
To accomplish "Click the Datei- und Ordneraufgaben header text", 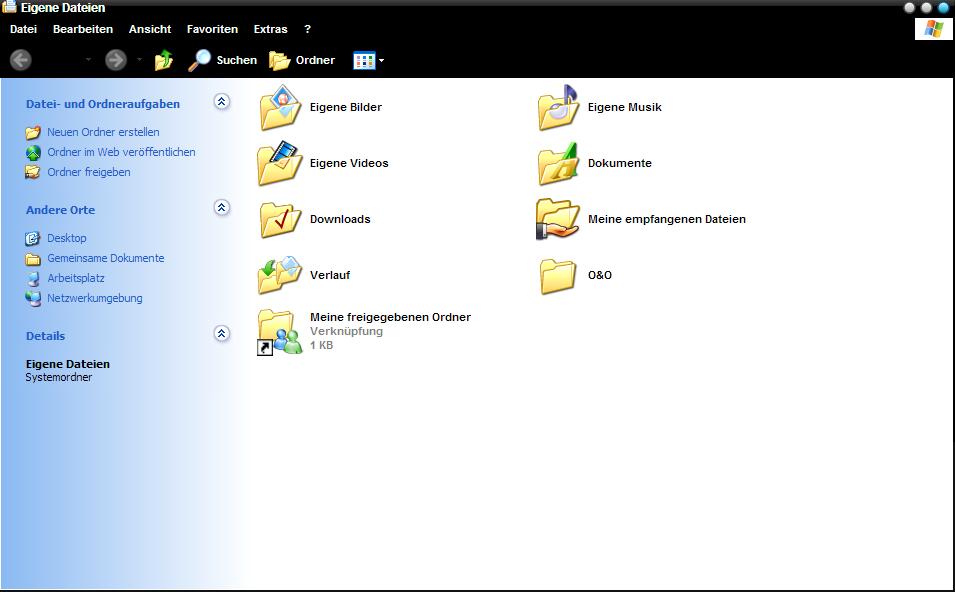I will [x=103, y=104].
